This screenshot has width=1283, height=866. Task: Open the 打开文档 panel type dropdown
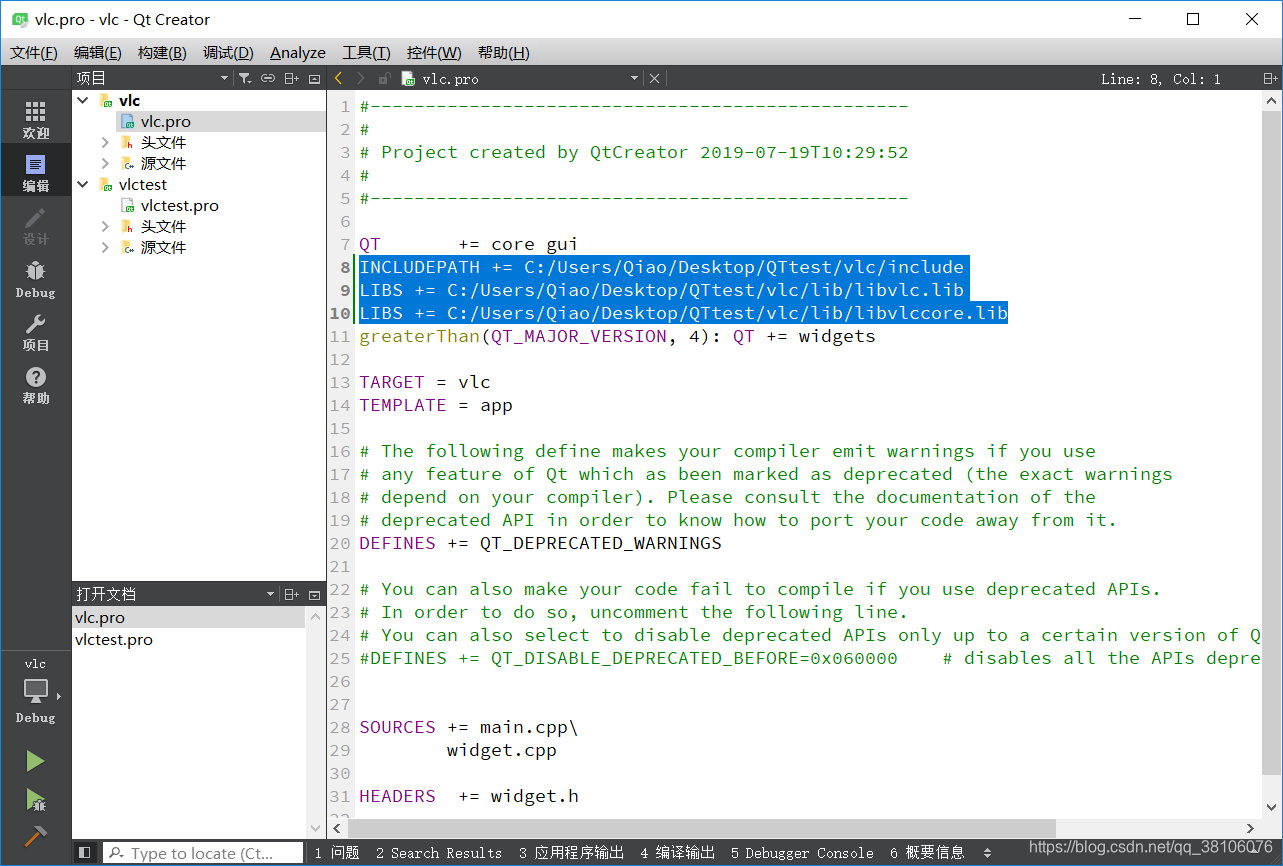270,594
